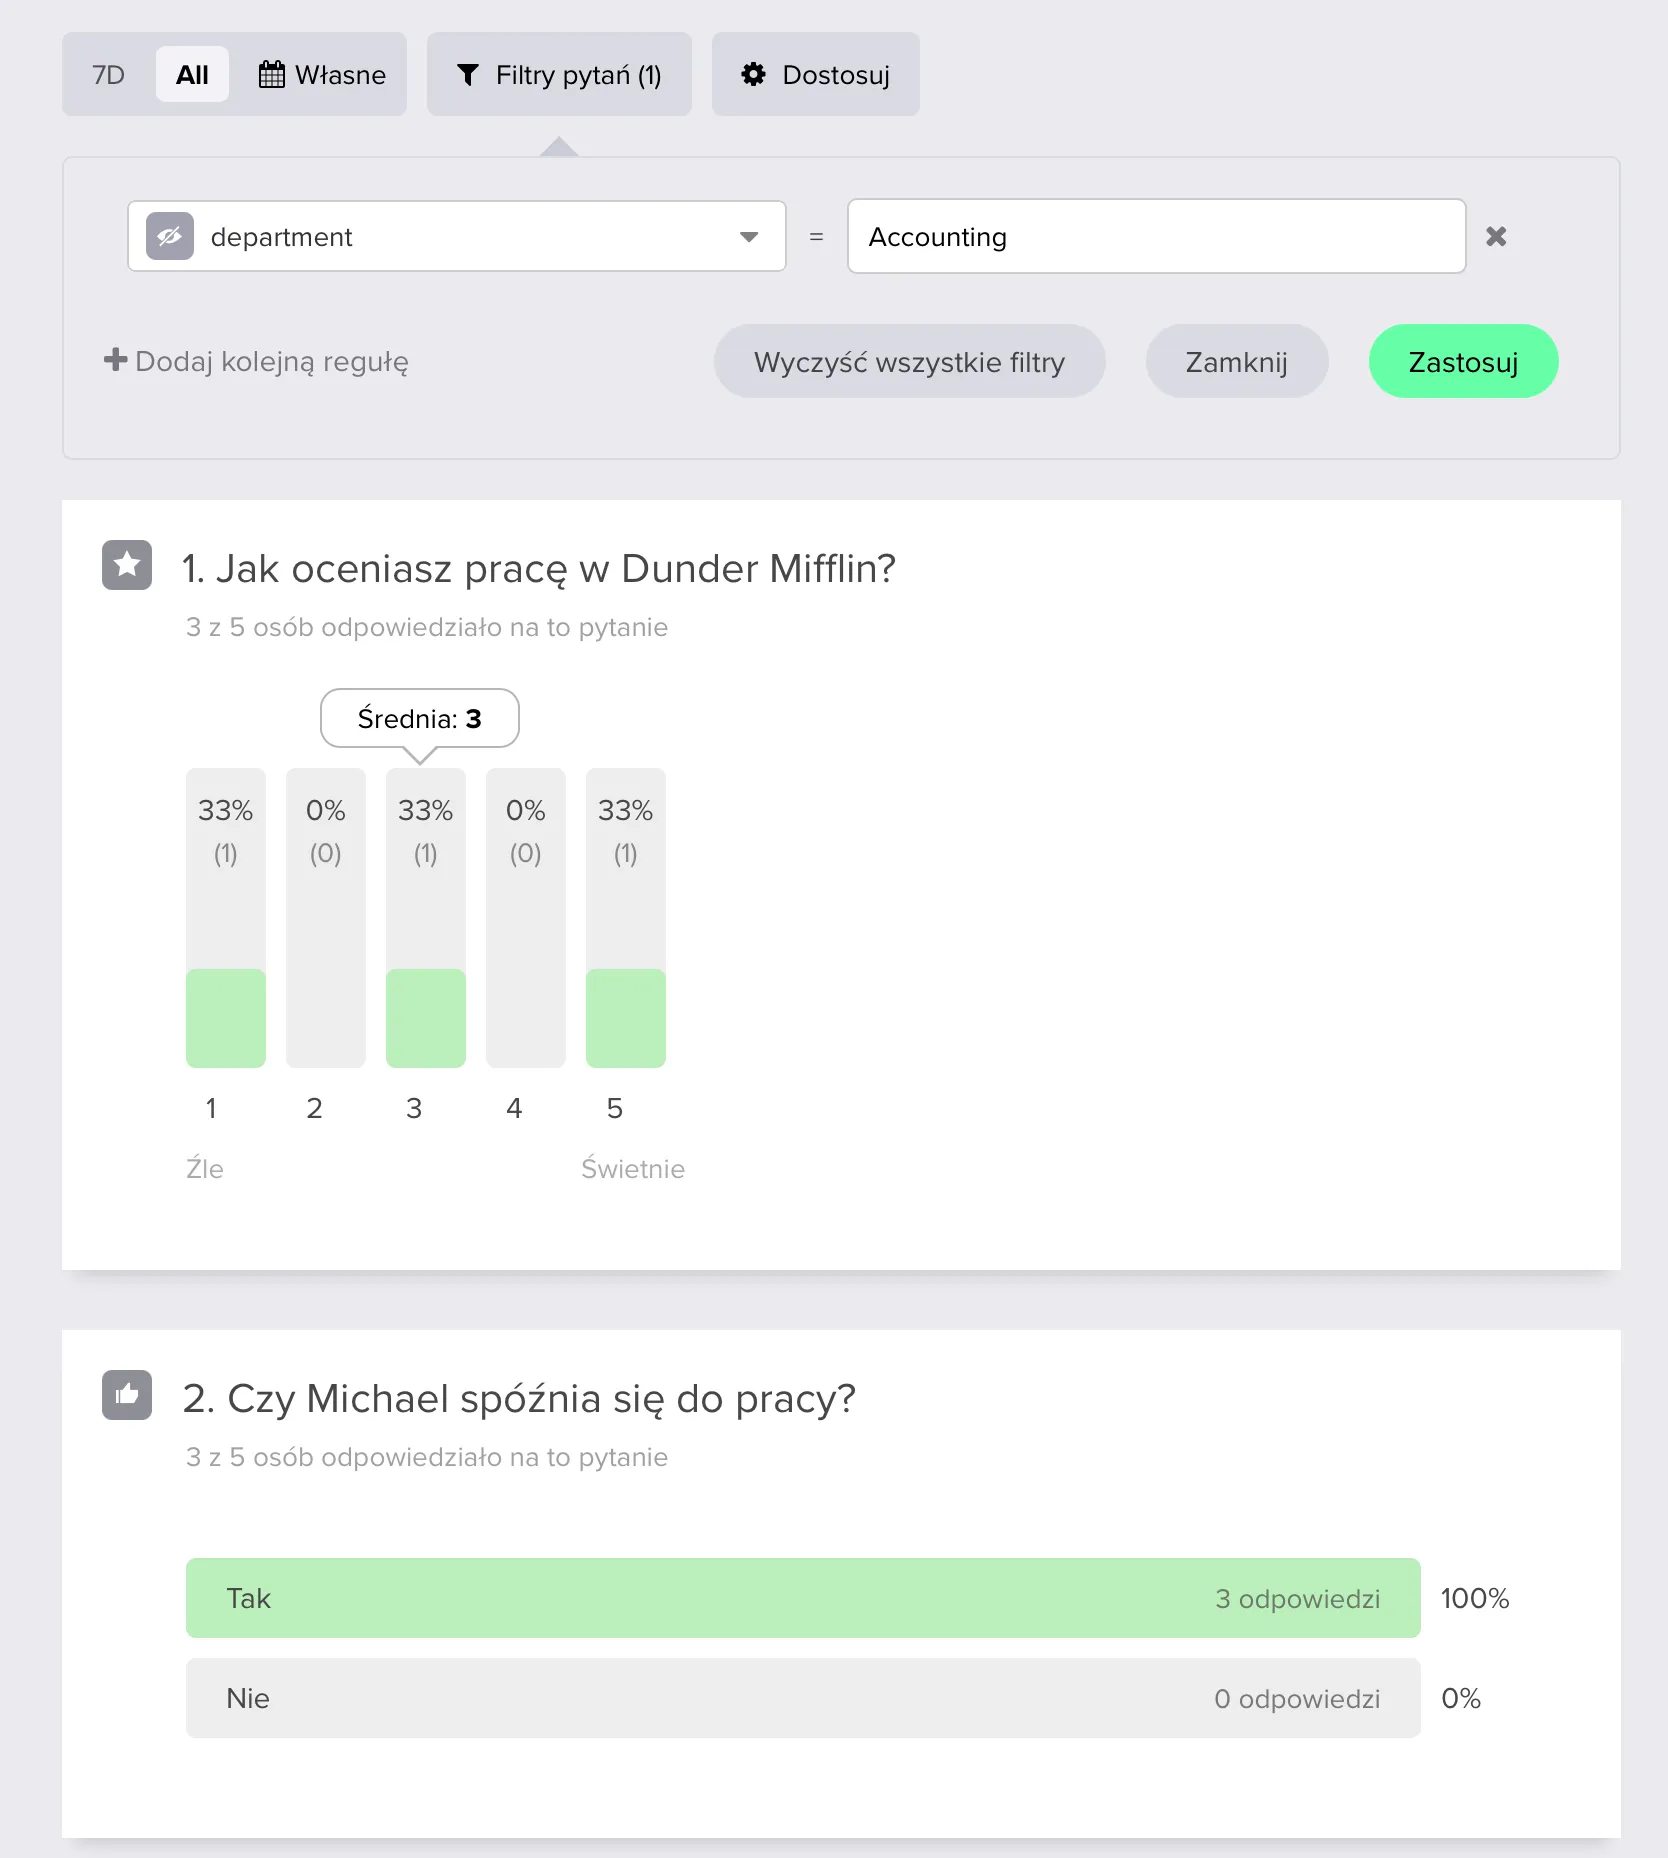Open the department attribute combo box
This screenshot has height=1858, width=1668.
457,236
